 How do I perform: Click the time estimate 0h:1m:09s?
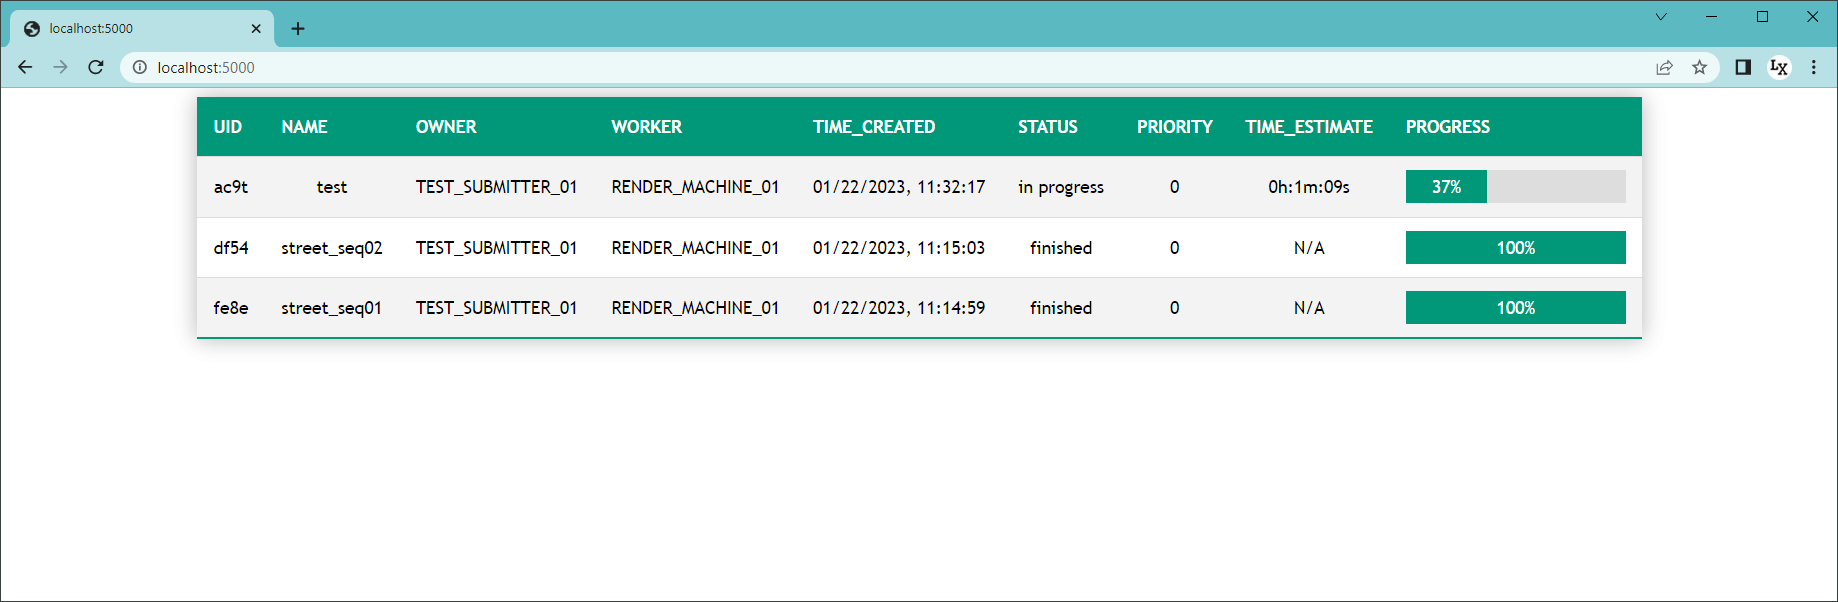pyautogui.click(x=1309, y=187)
